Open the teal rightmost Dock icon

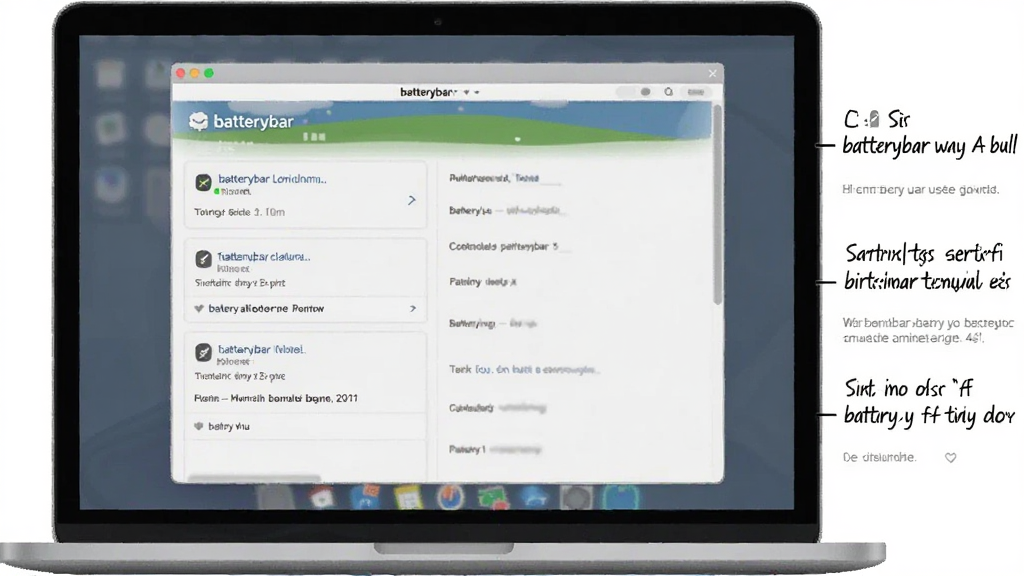pyautogui.click(x=619, y=497)
